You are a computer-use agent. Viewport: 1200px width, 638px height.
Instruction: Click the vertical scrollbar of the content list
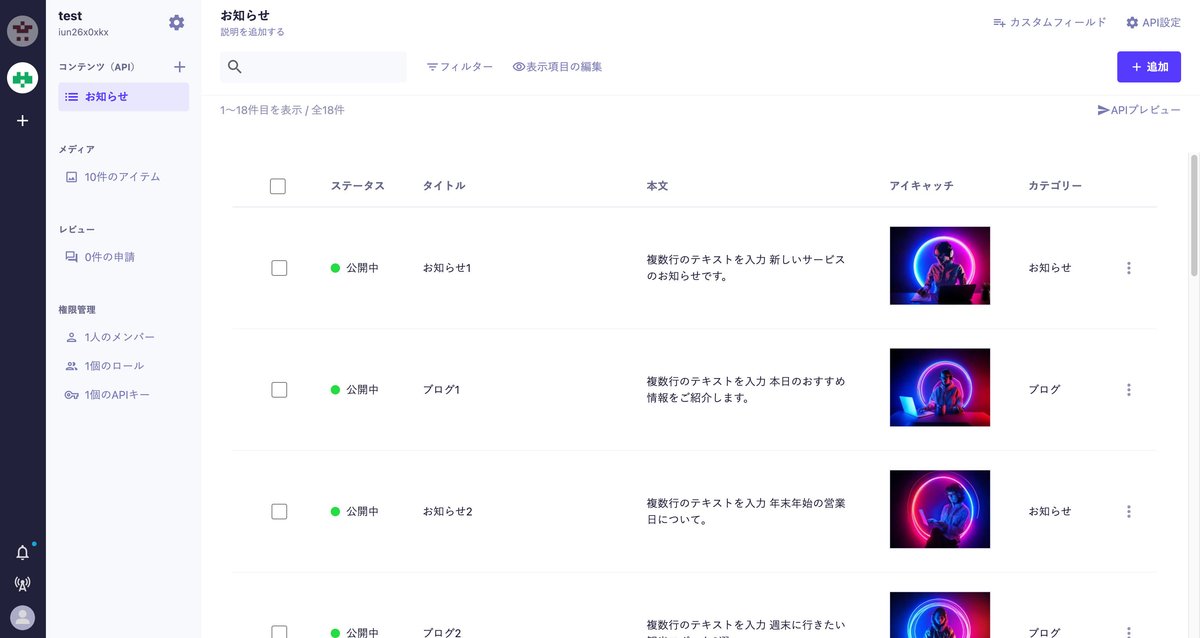point(1194,215)
